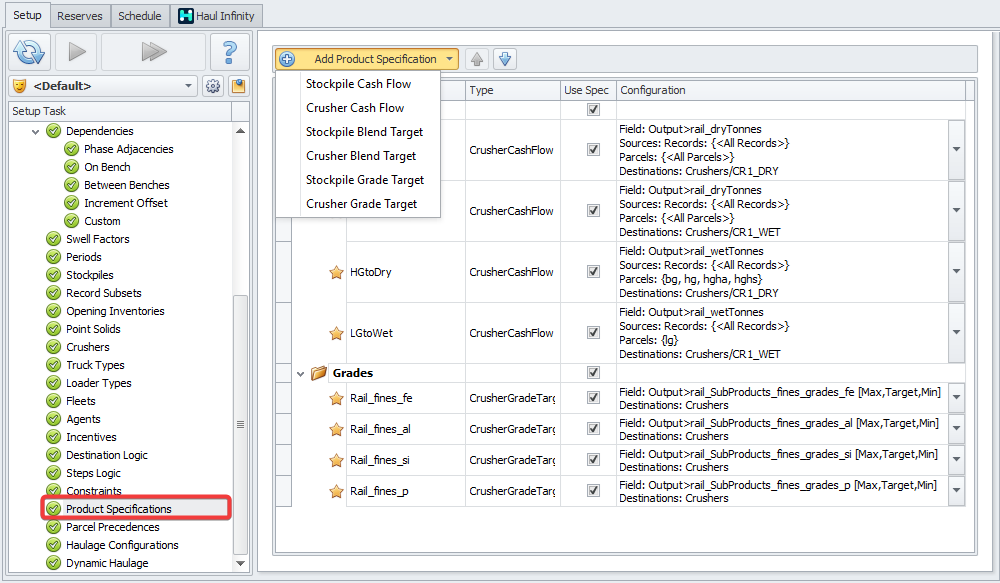
Task: Click the Add Product Specification button
Action: [x=367, y=60]
